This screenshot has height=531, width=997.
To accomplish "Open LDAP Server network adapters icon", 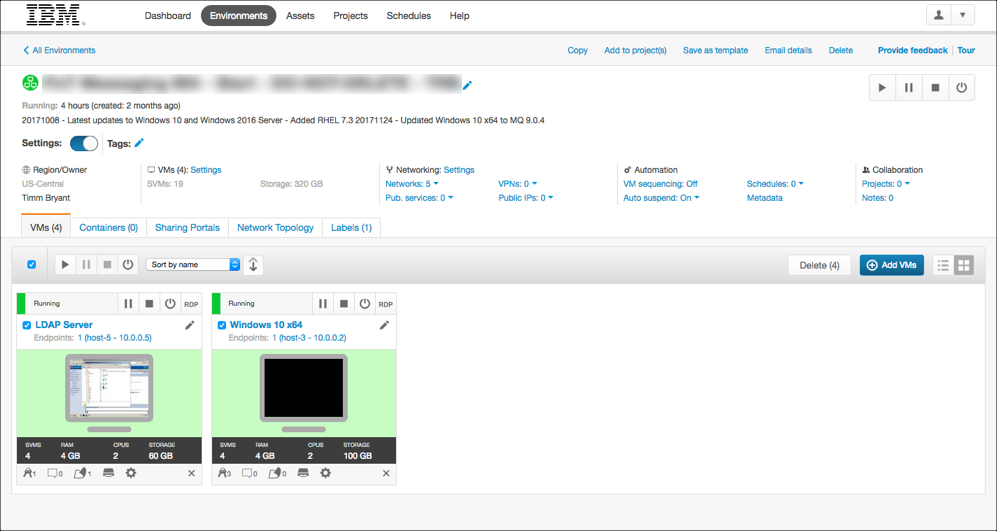I will pyautogui.click(x=30, y=473).
